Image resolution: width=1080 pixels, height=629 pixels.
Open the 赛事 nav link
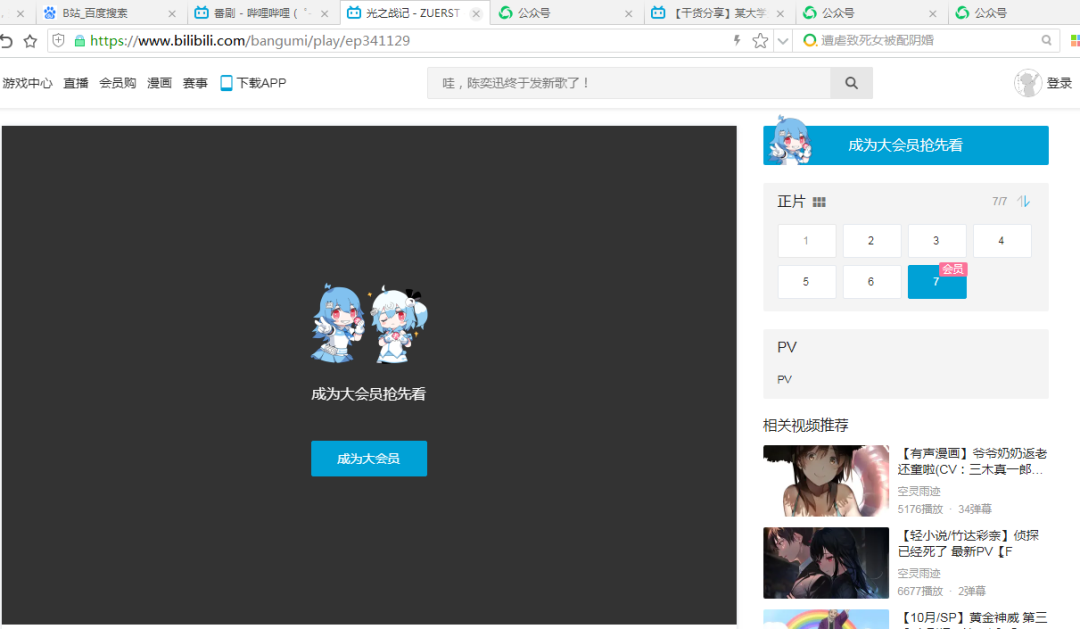point(195,83)
